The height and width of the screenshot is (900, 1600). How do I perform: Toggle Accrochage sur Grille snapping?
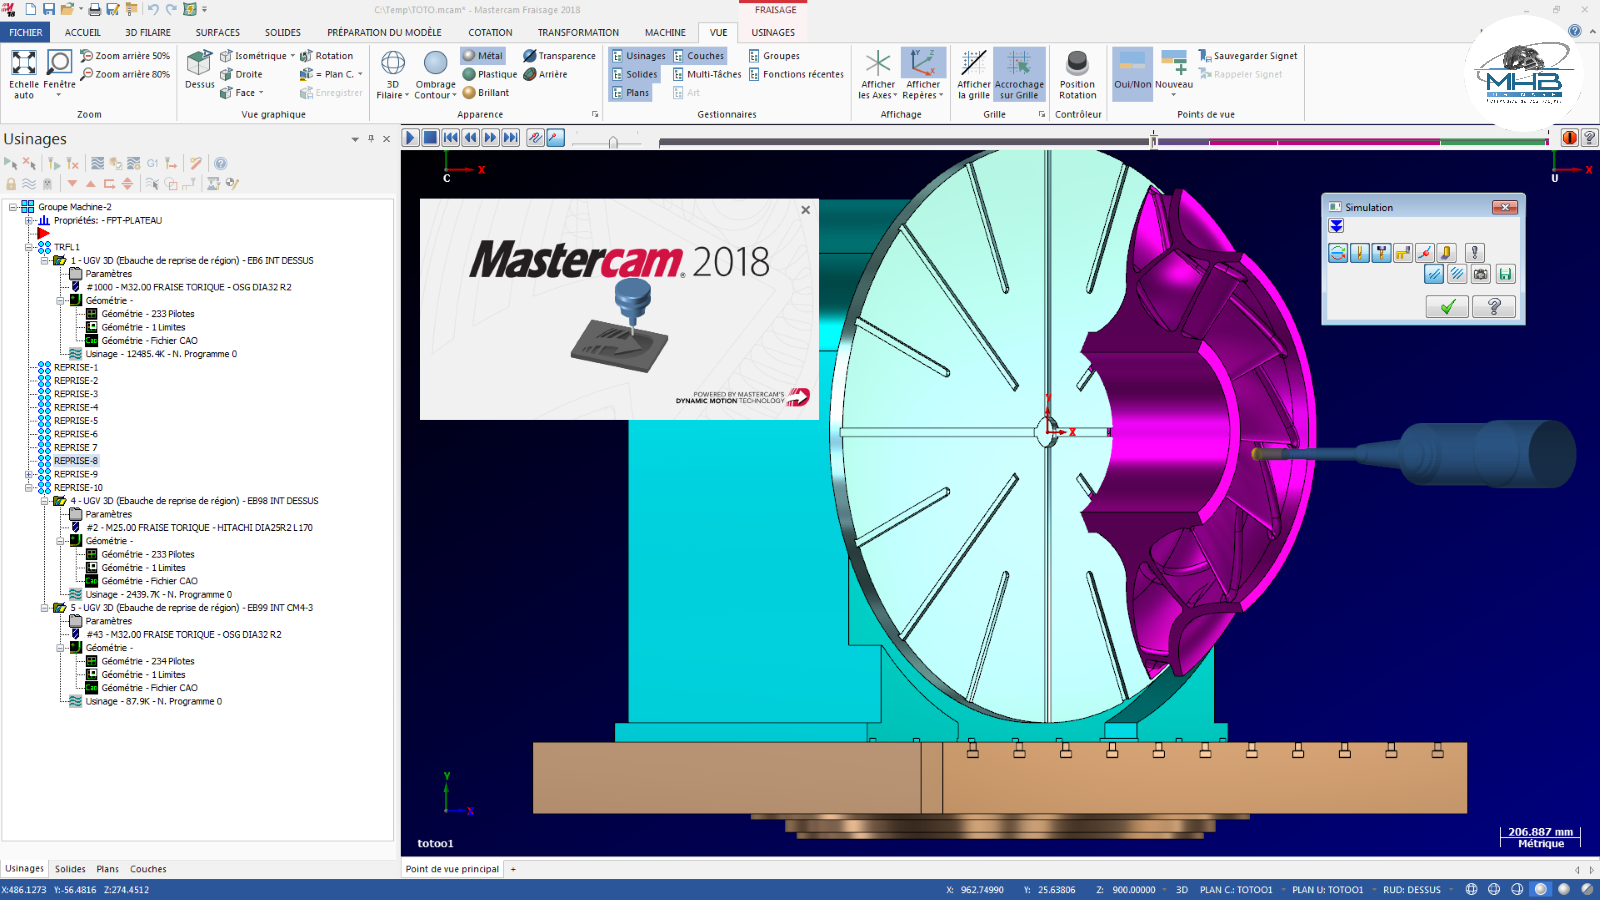pos(1019,74)
